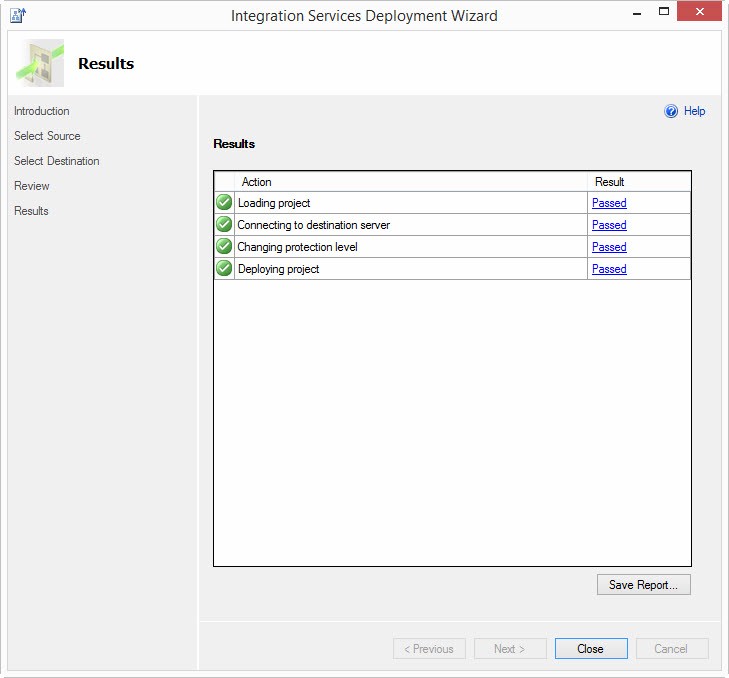This screenshot has width=729, height=678.
Task: Click the Results page header icon
Action: (x=41, y=64)
